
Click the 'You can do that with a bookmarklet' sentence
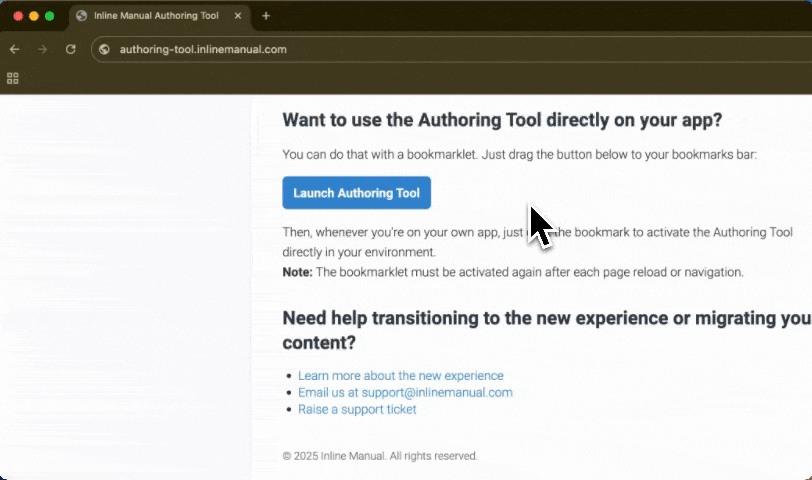519,154
